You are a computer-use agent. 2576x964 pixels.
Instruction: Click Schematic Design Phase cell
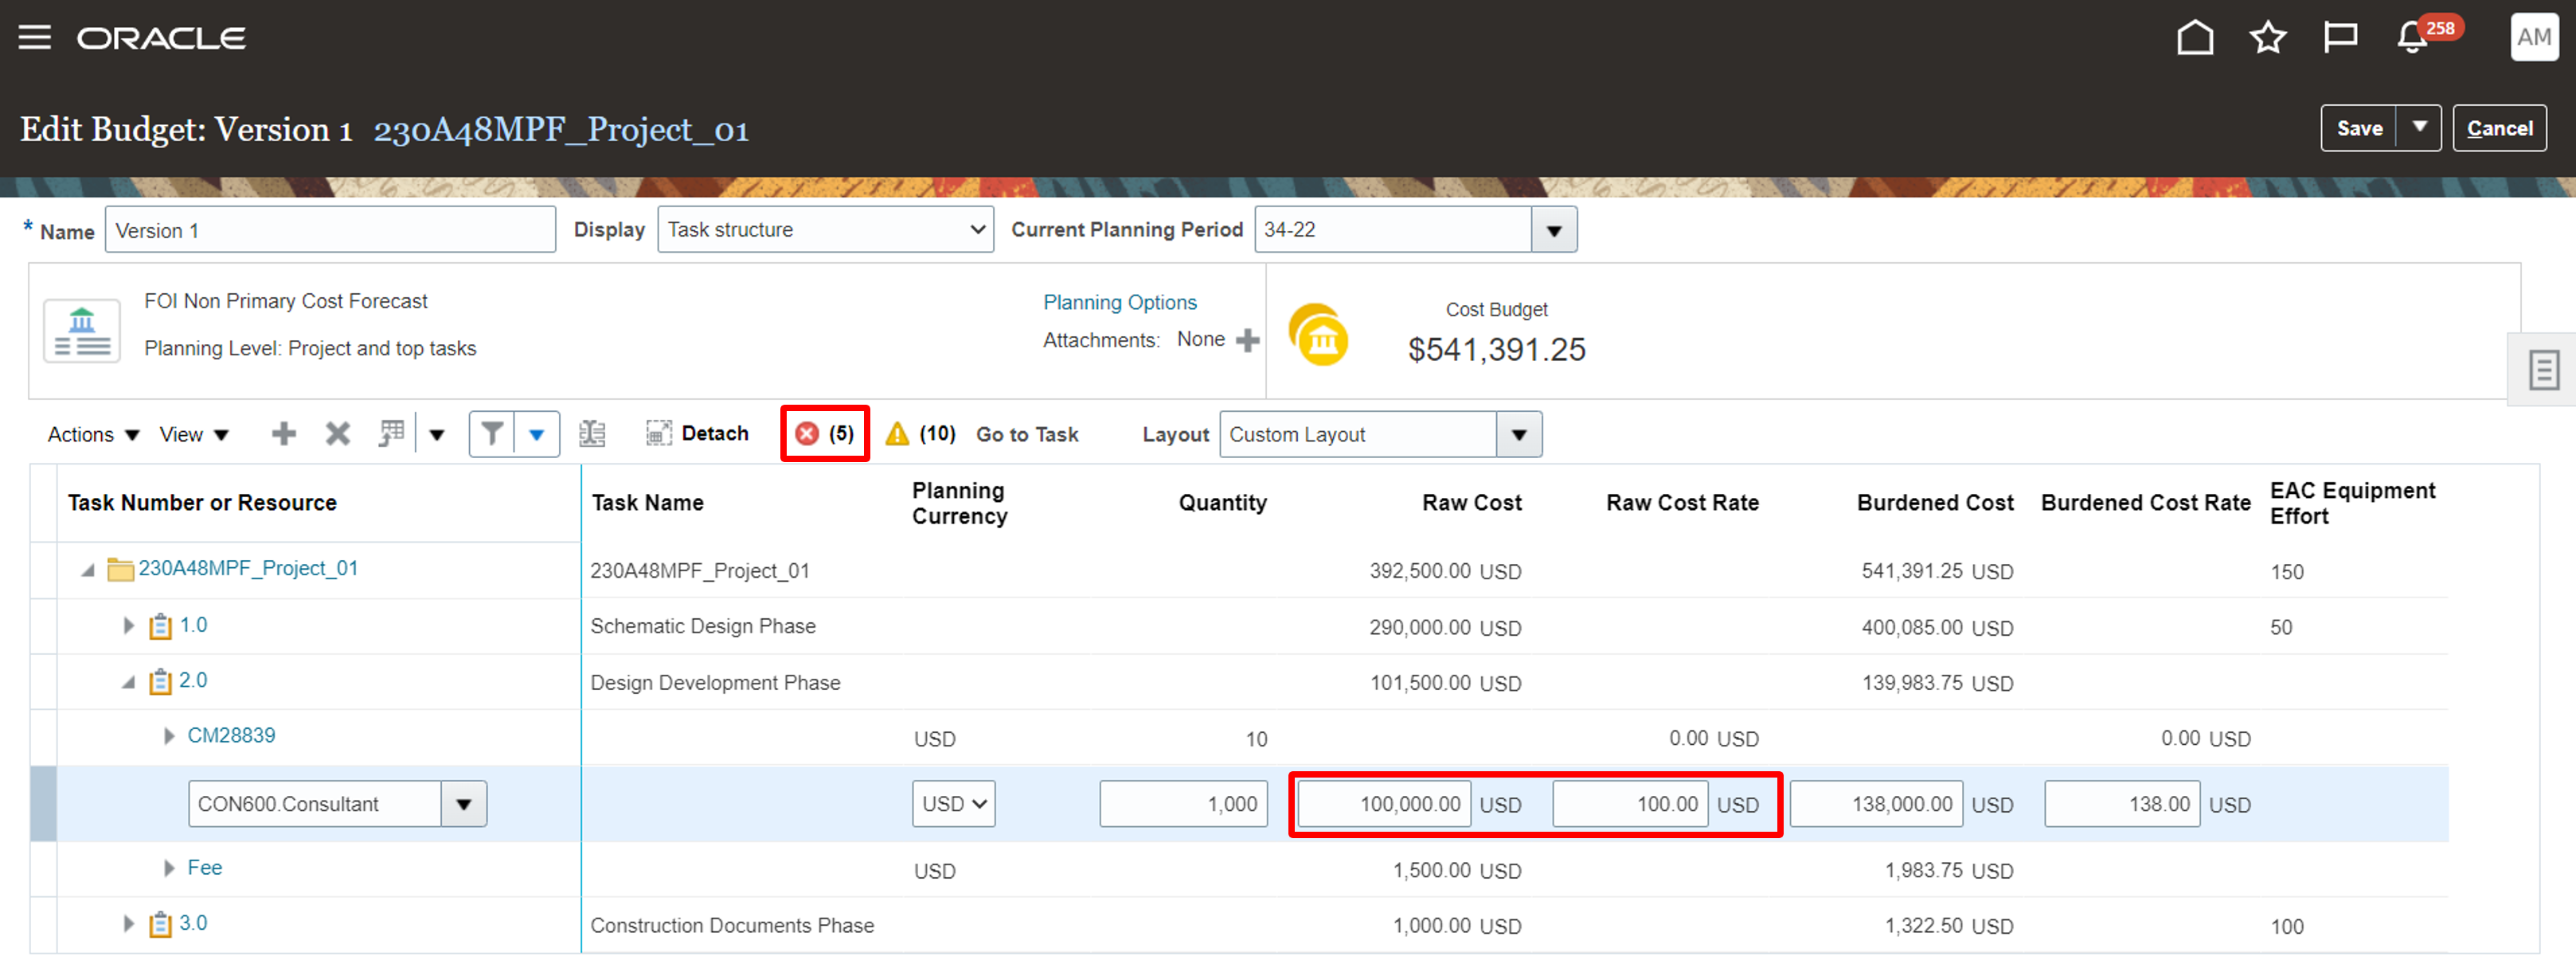click(x=703, y=626)
